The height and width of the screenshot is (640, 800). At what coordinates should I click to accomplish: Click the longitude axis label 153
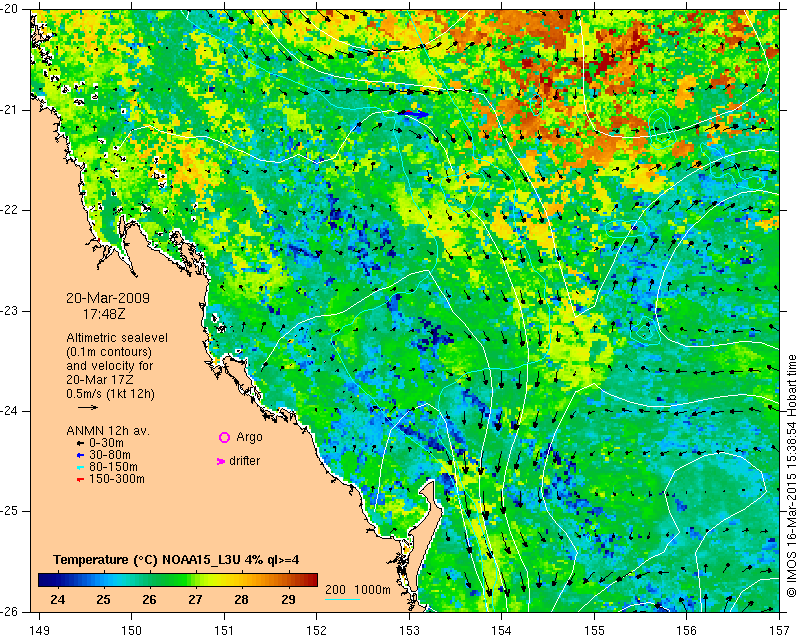409,631
